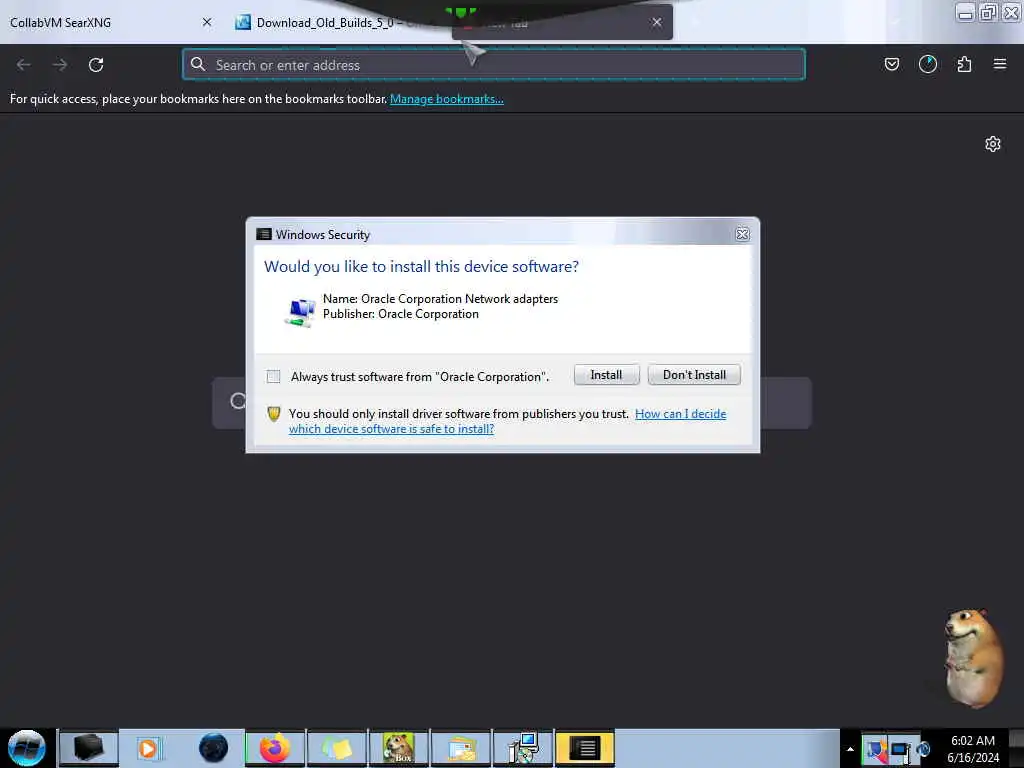
Task: Open the Firefox hamburger application menu
Action: [1000, 64]
